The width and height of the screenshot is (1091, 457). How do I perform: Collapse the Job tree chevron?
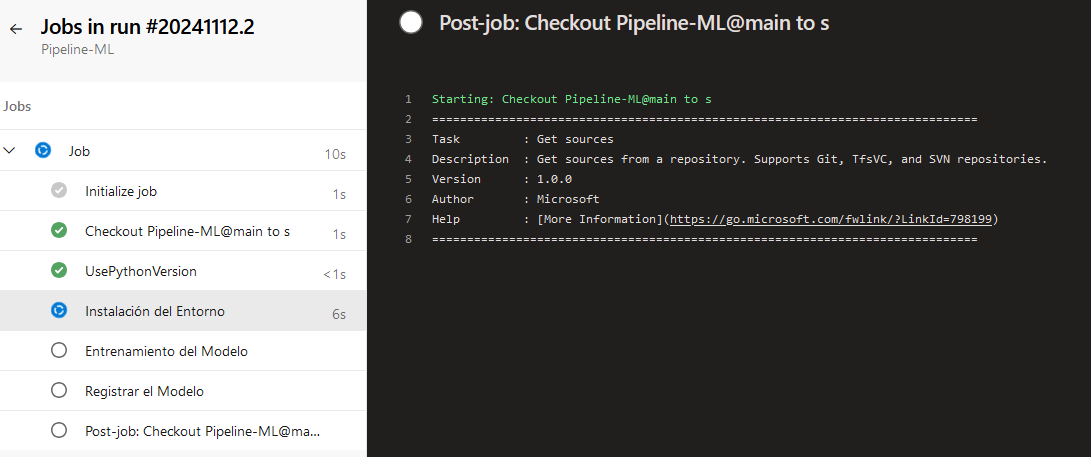click(11, 151)
